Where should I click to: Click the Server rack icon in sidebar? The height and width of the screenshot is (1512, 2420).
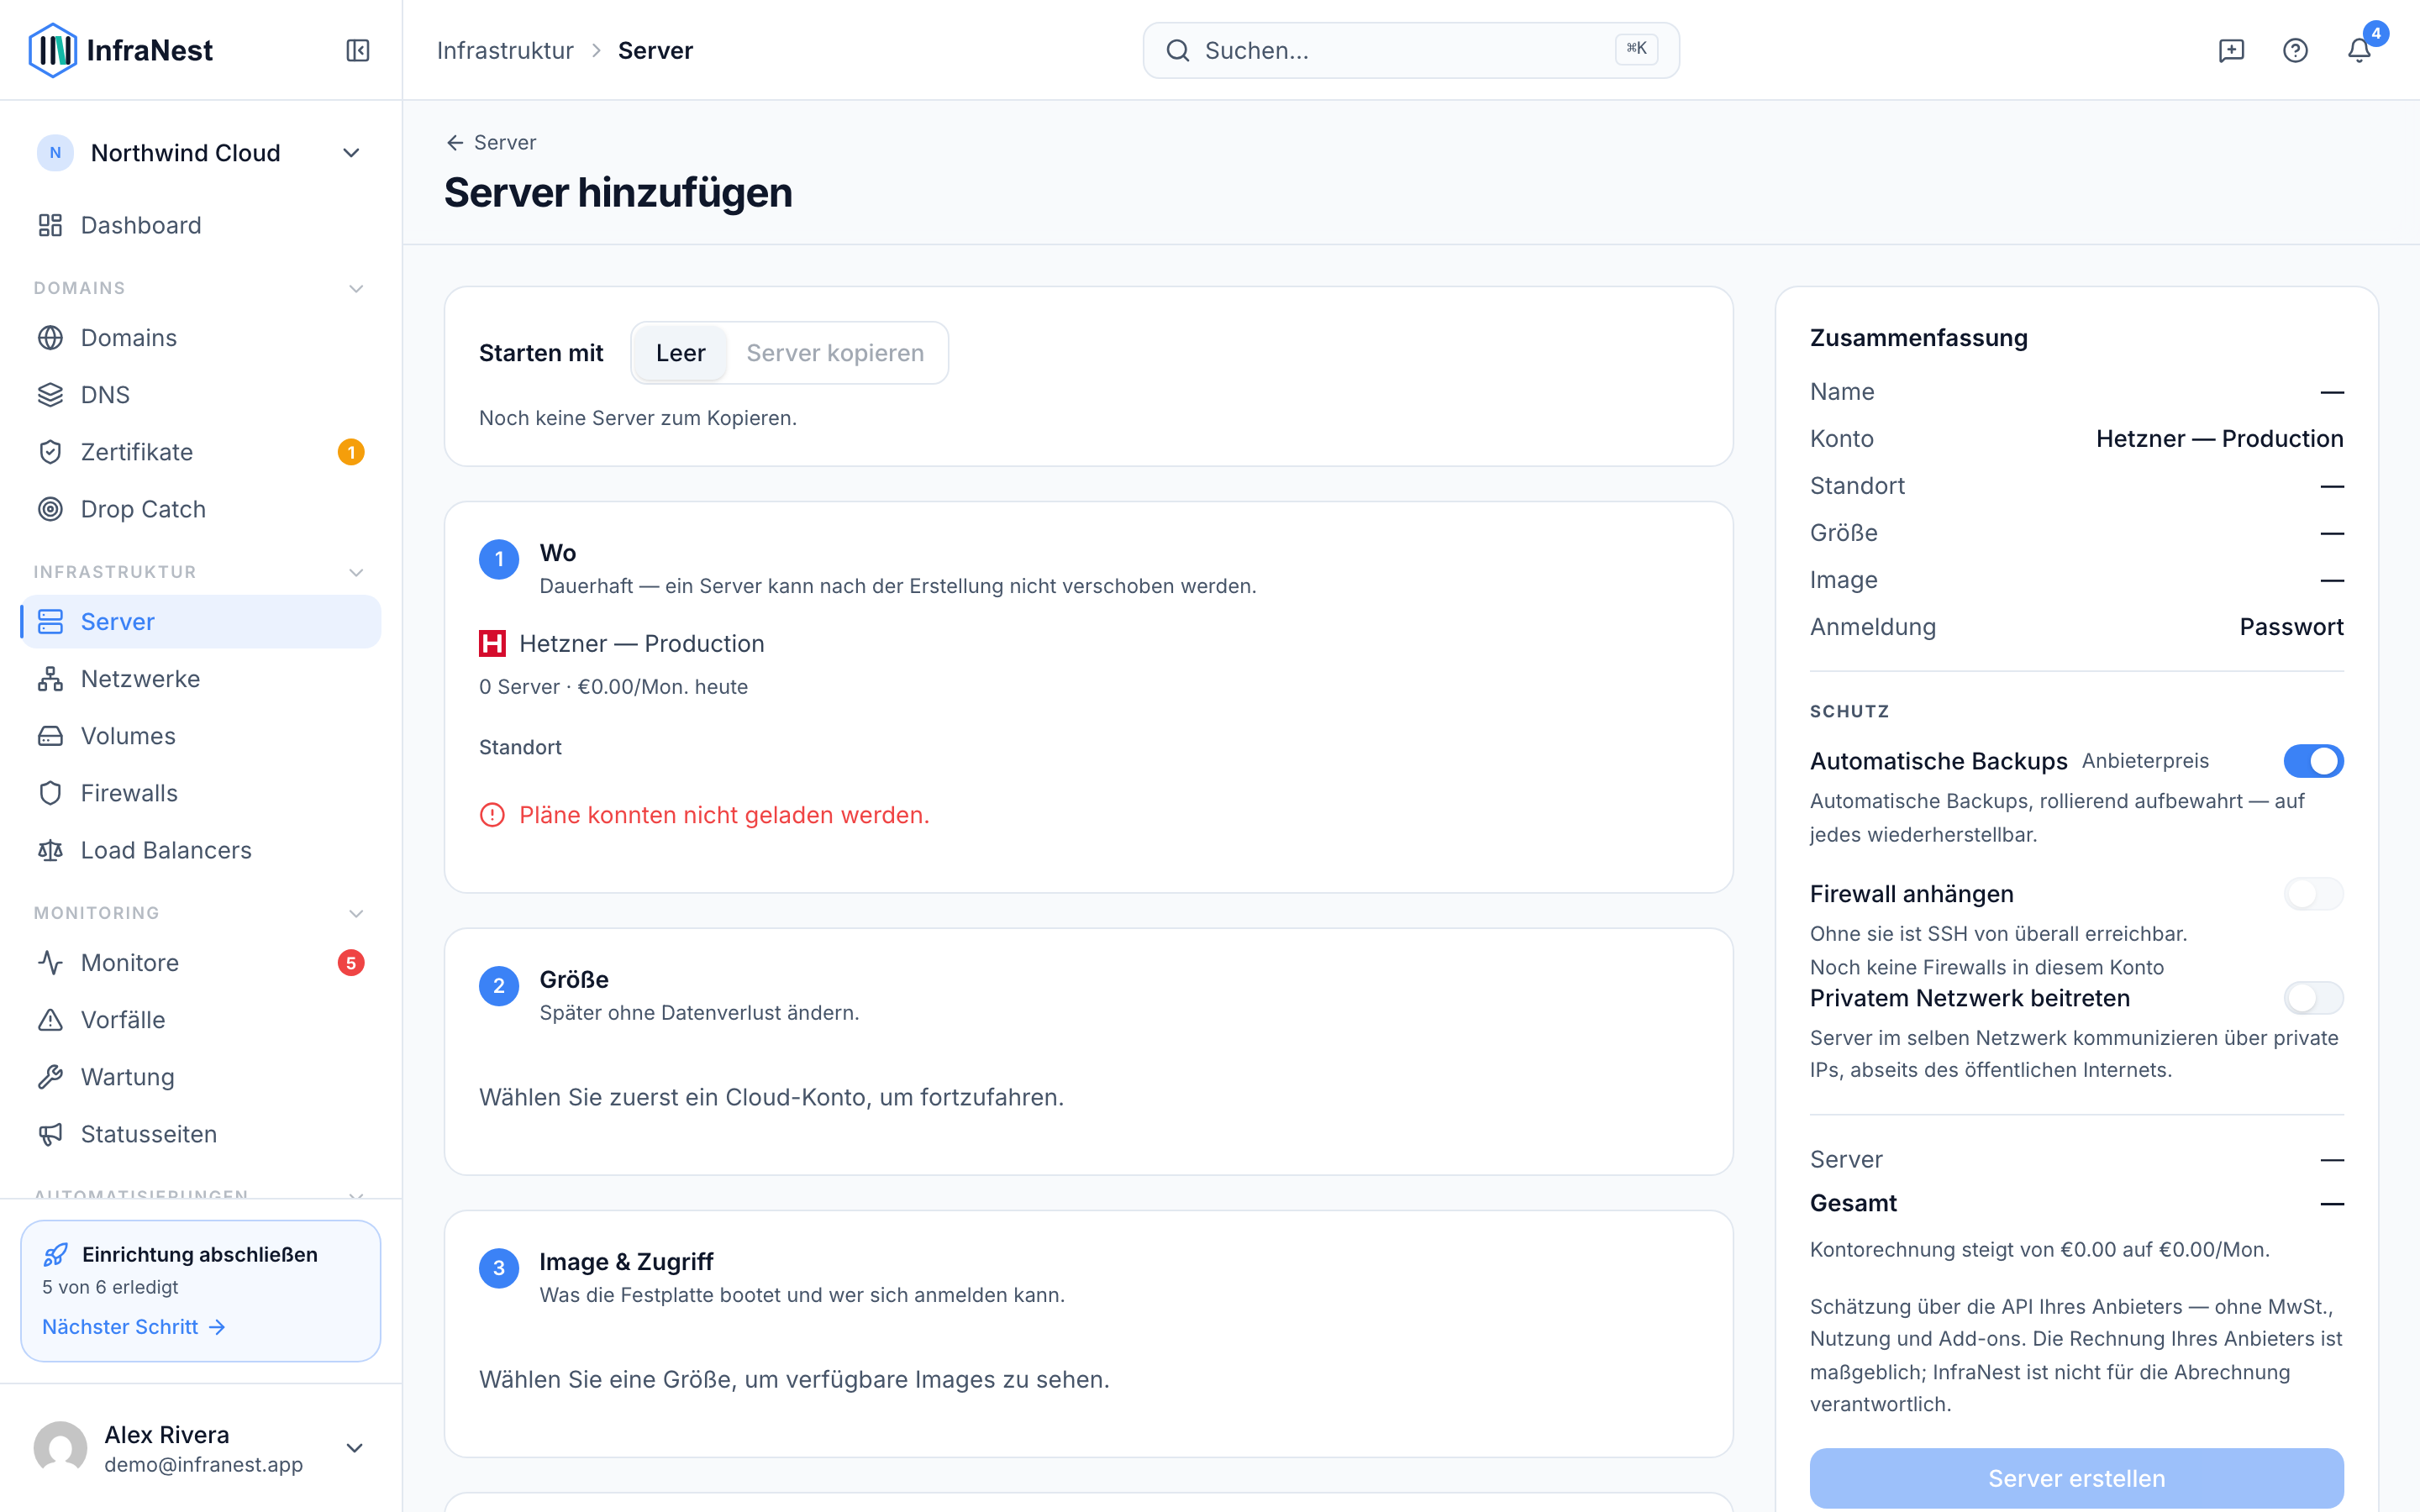(50, 622)
